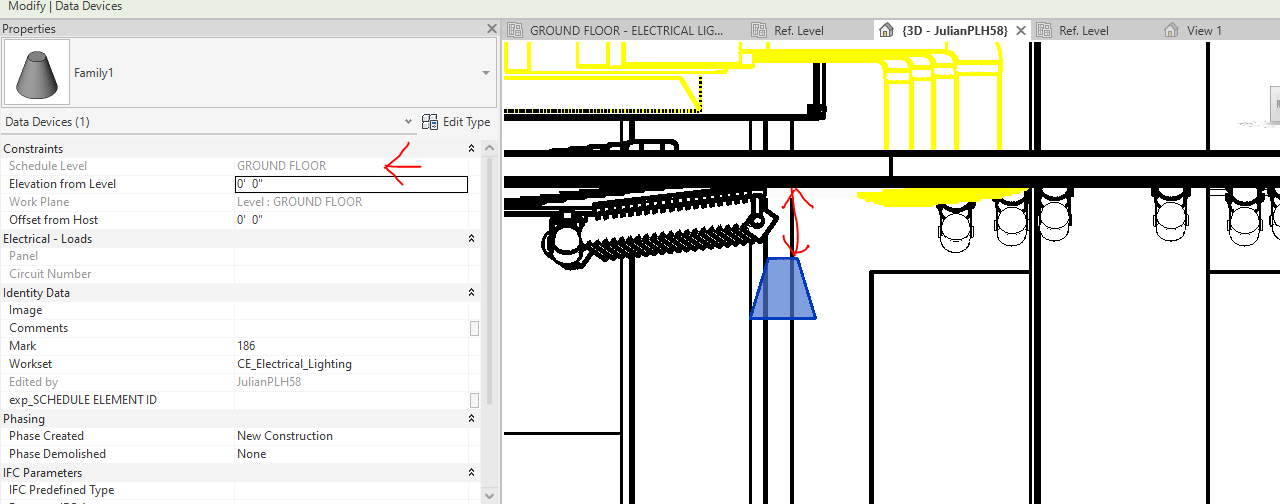1280x504 pixels.
Task: Click the Work Plane value Level : GROUND FLOOR
Action: click(x=299, y=202)
